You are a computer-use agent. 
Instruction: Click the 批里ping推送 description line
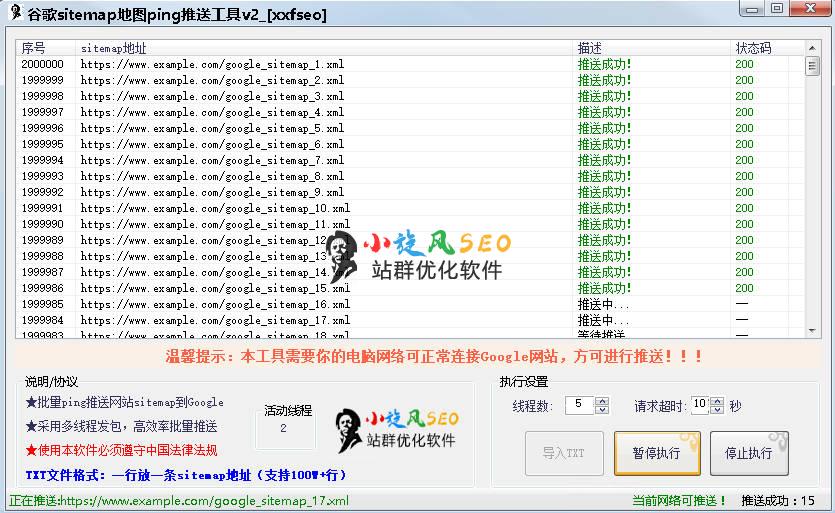125,403
